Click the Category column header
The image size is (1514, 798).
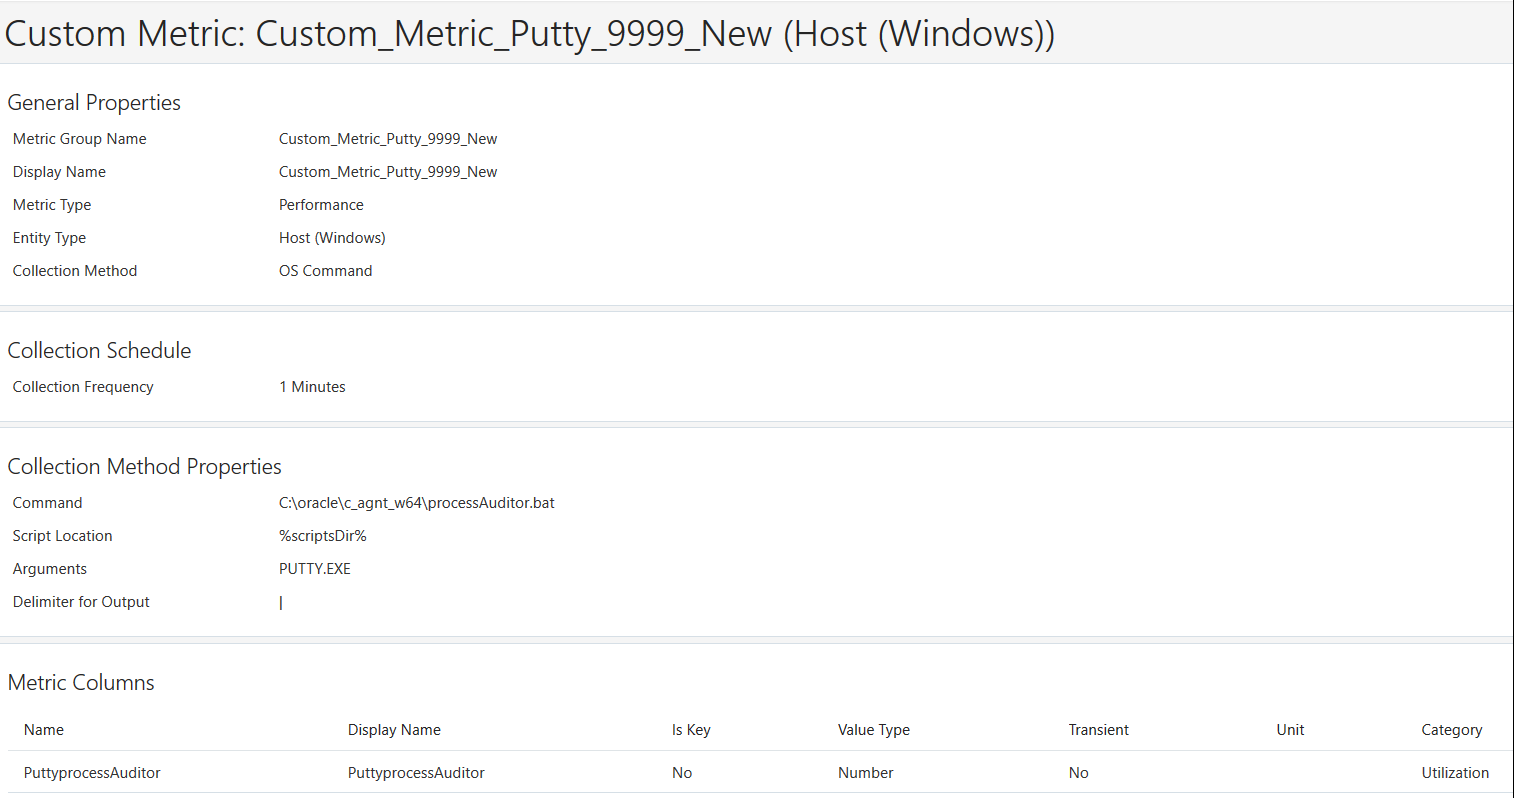tap(1451, 730)
